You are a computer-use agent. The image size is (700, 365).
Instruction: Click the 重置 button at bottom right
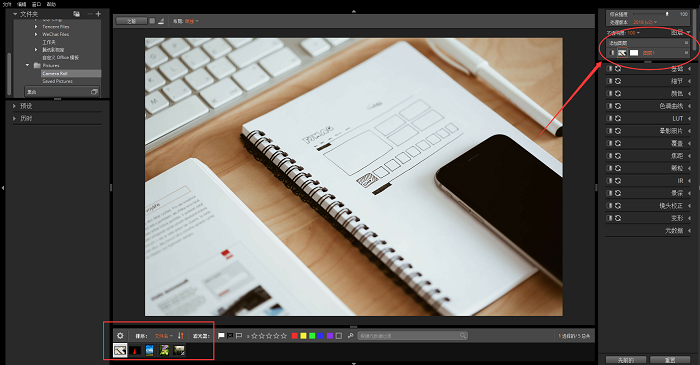(x=670, y=360)
